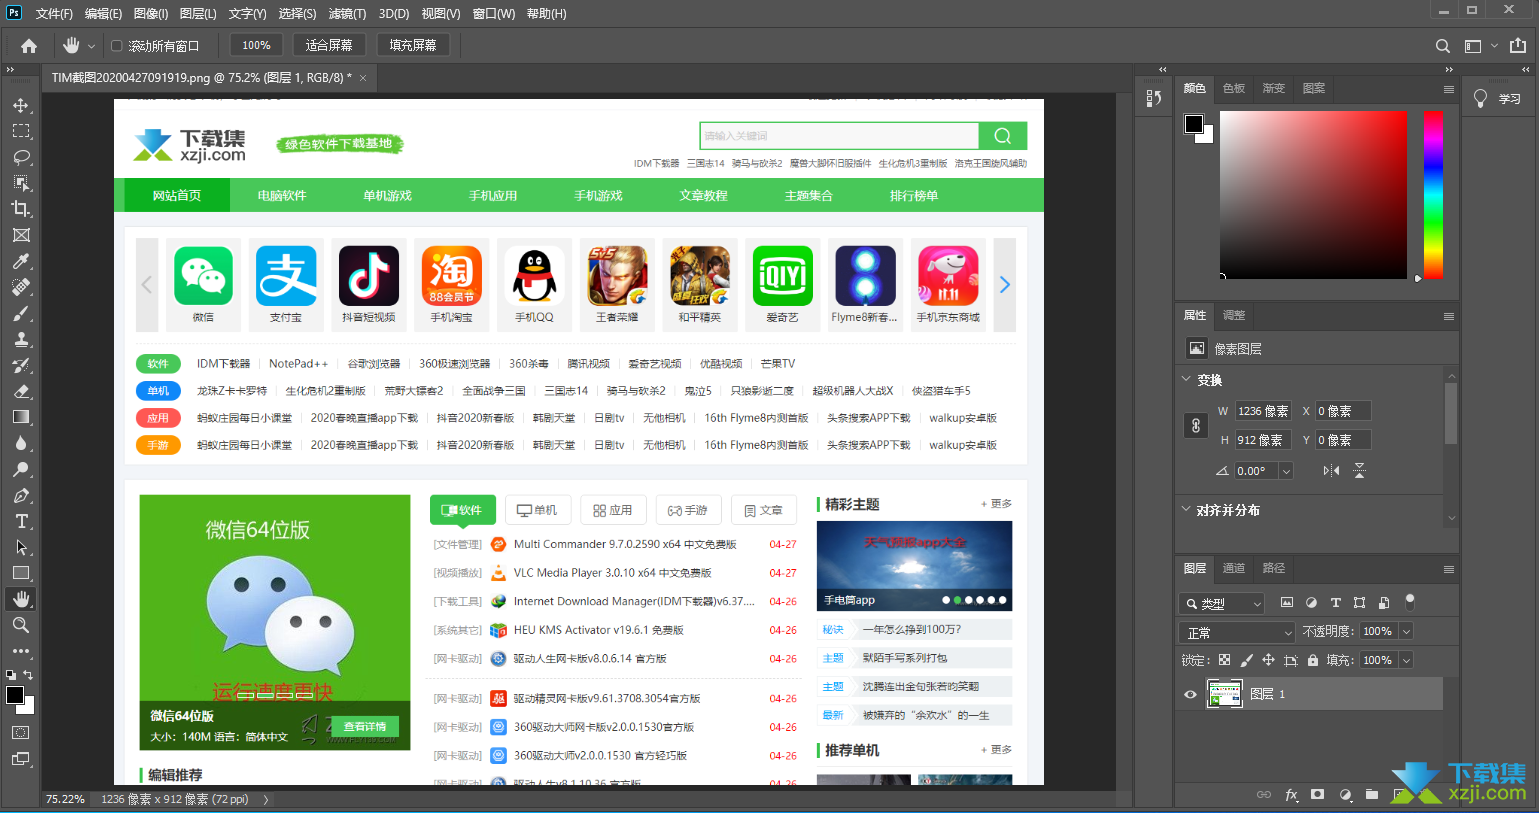Add a layer mask
This screenshot has width=1539, height=813.
(x=1318, y=795)
